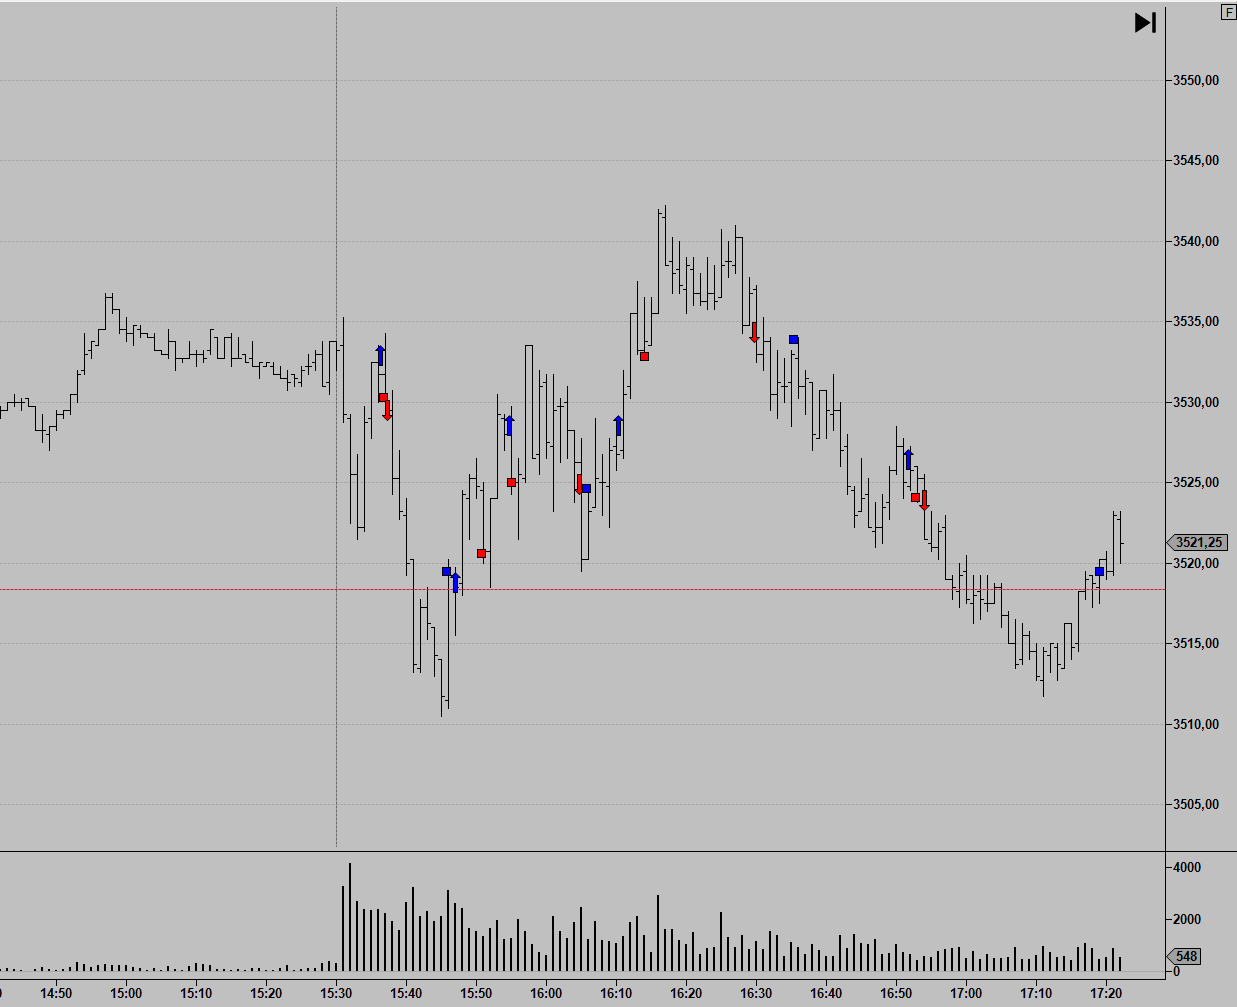Screen dimensions: 1237x1007
Task: Click the 3545,00 price axis label
Action: (1196, 160)
